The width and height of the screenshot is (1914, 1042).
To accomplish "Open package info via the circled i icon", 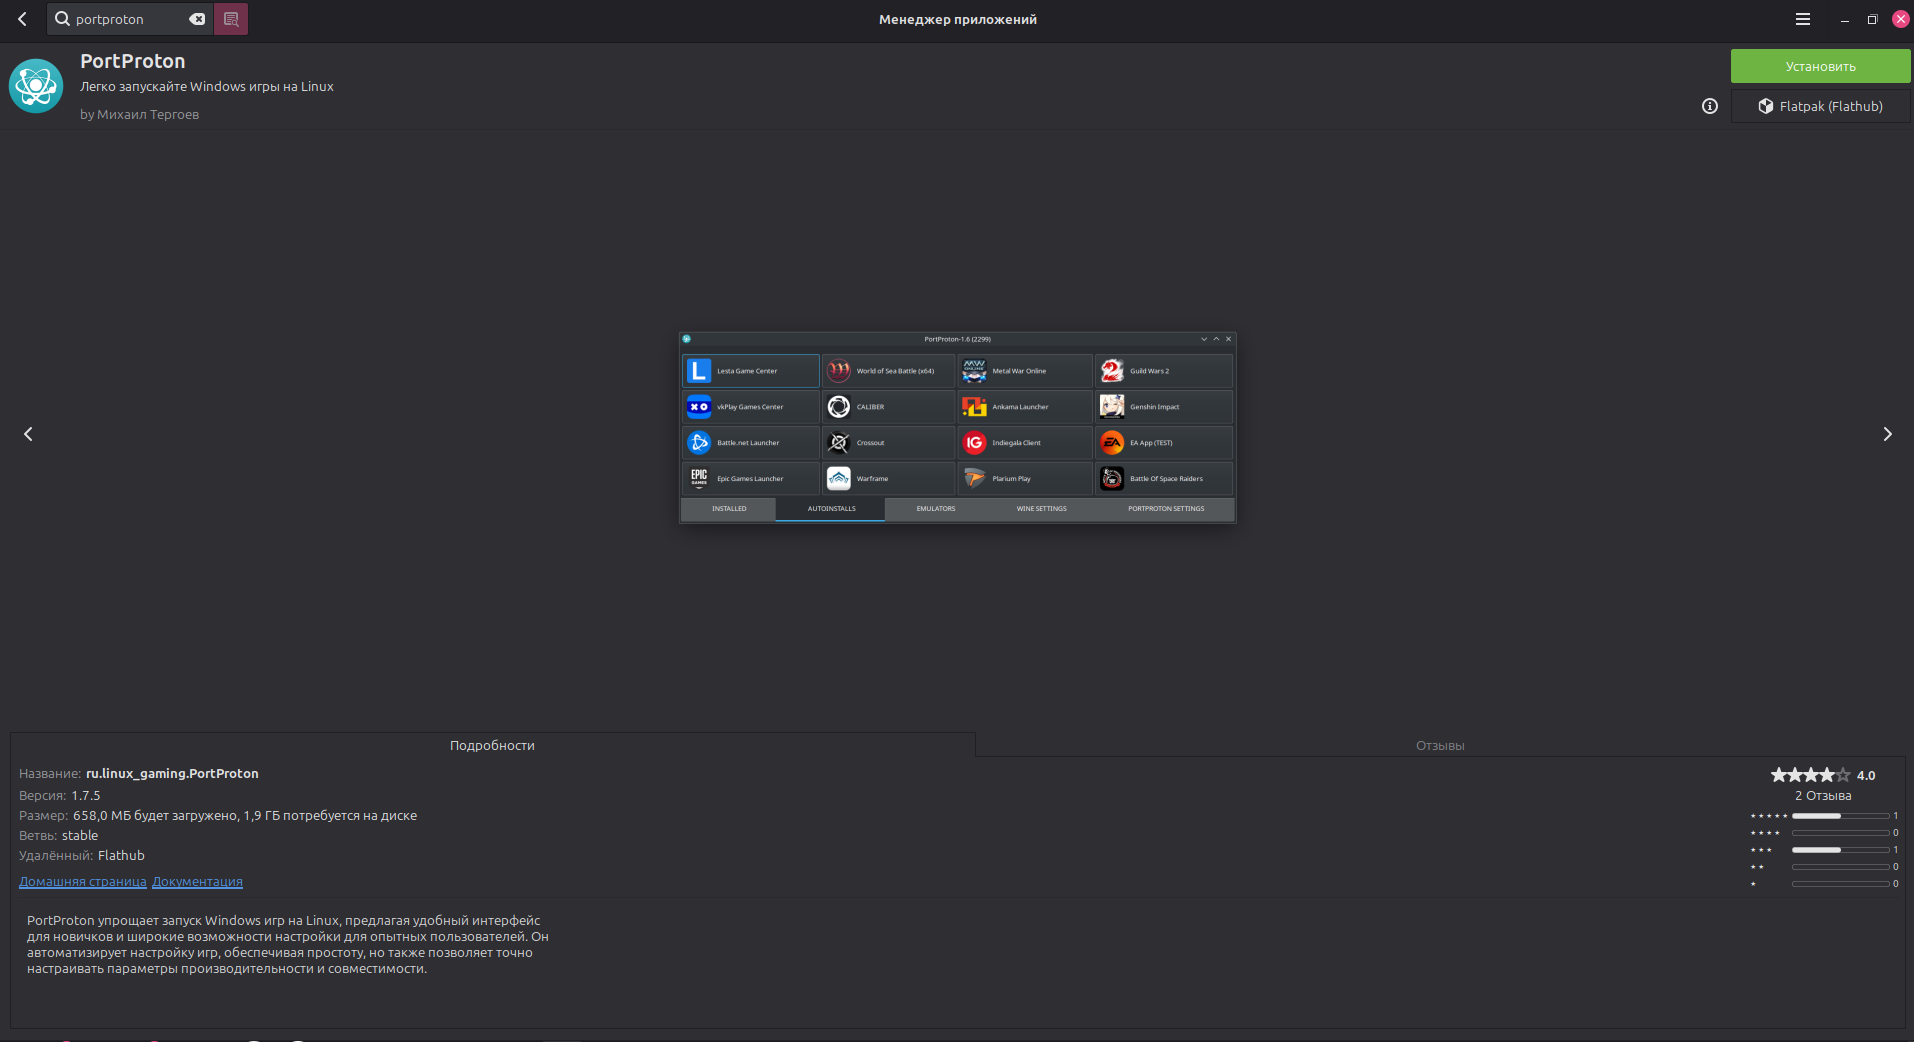I will coord(1710,106).
